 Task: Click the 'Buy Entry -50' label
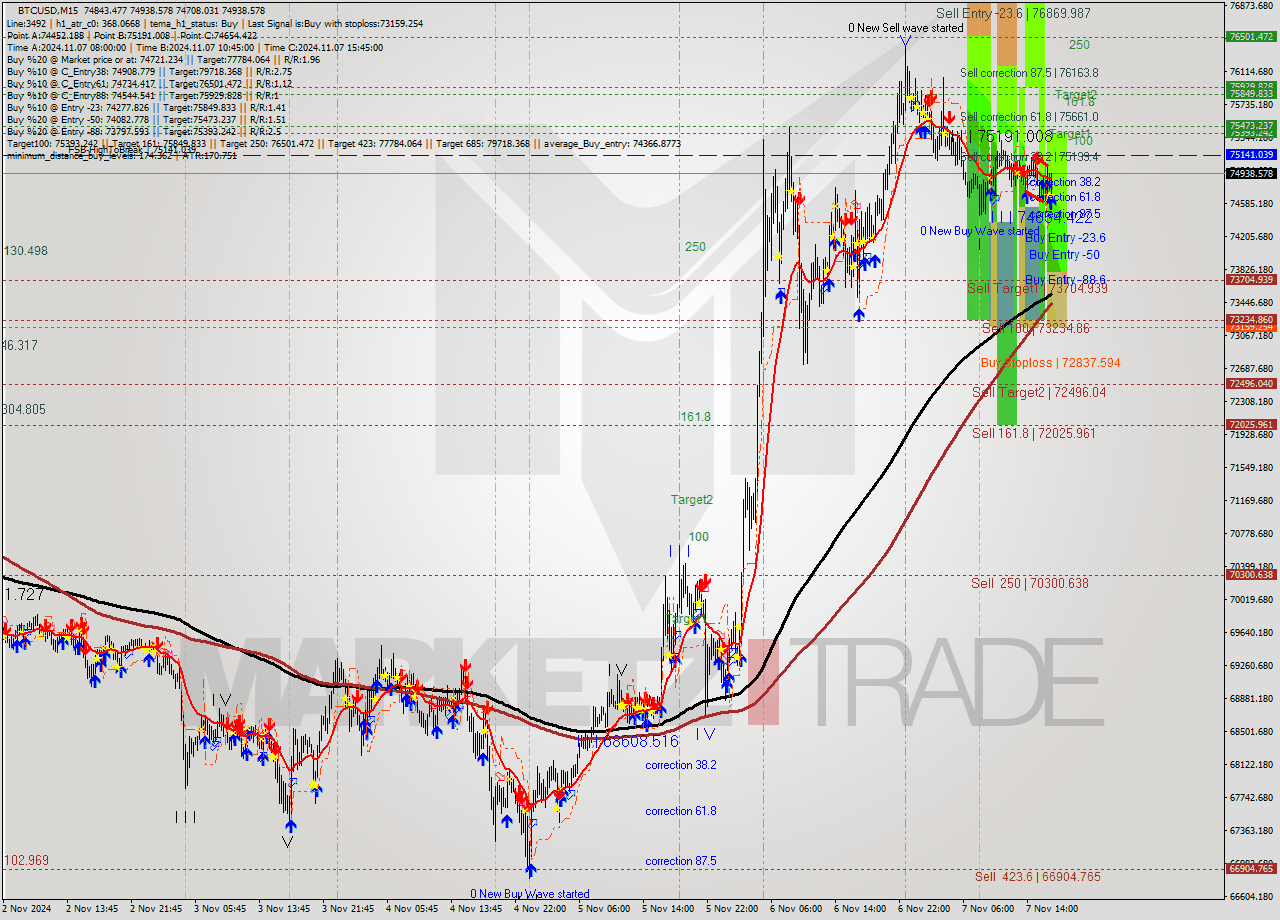click(x=1062, y=255)
